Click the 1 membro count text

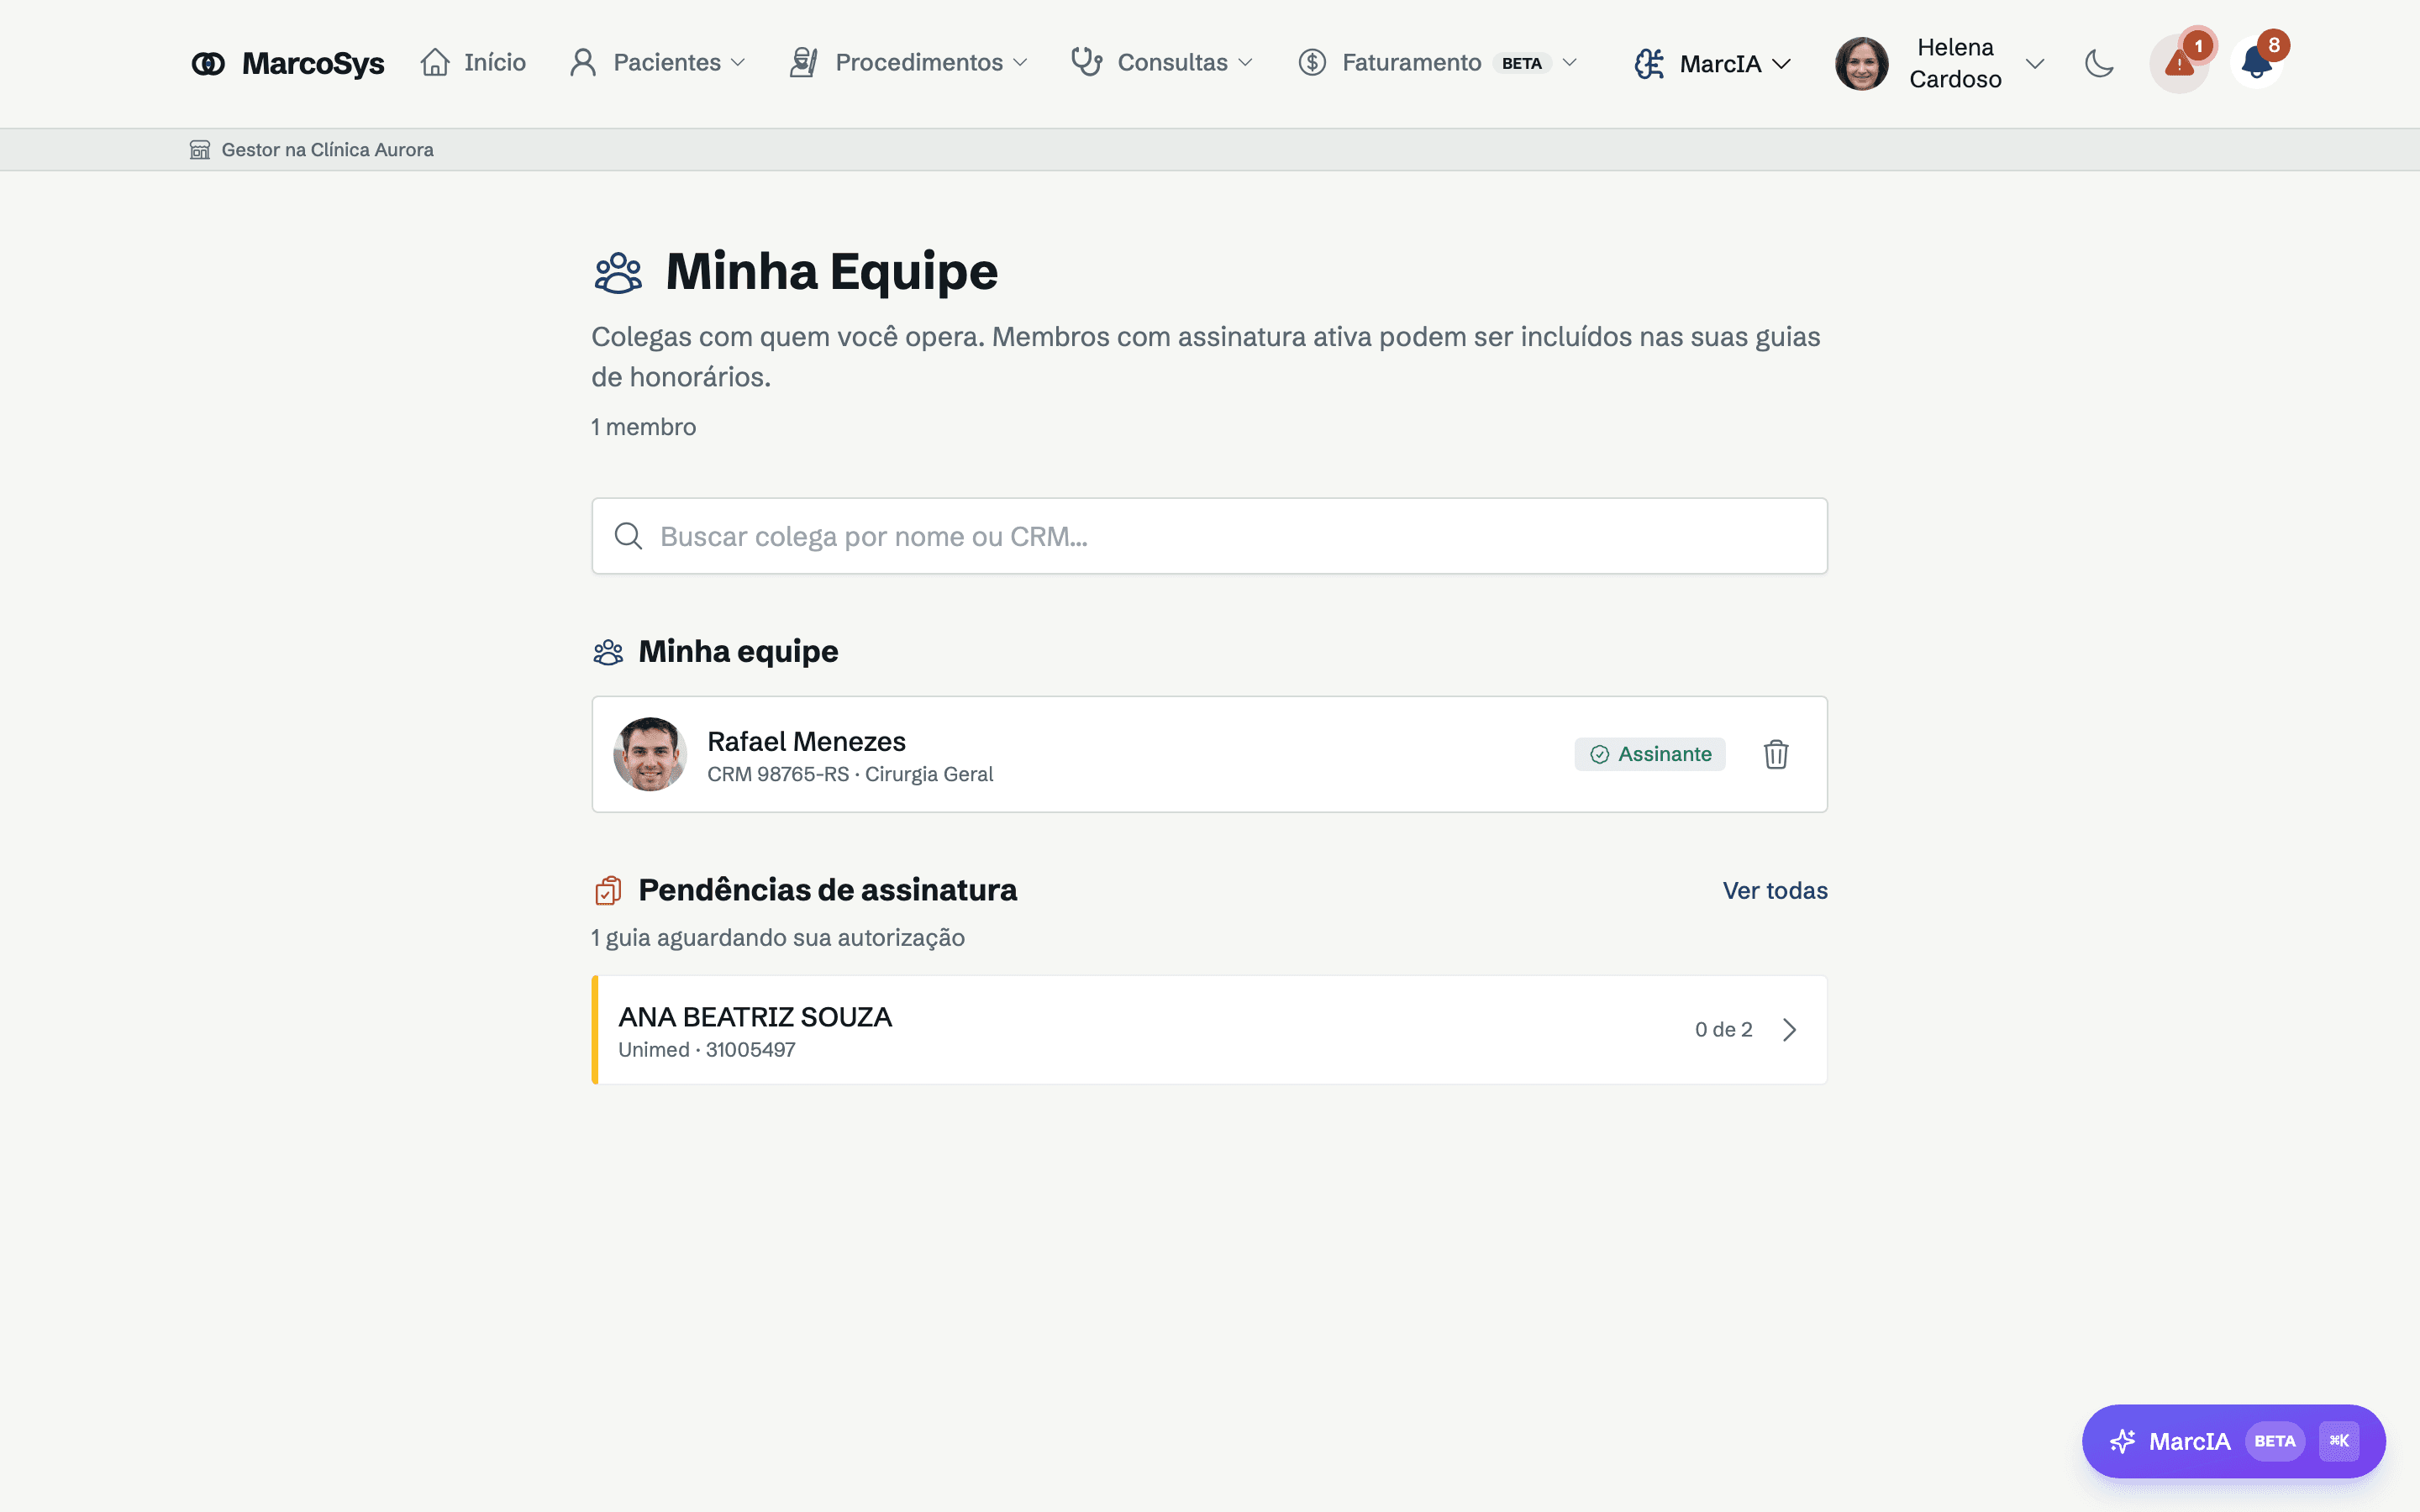point(643,427)
